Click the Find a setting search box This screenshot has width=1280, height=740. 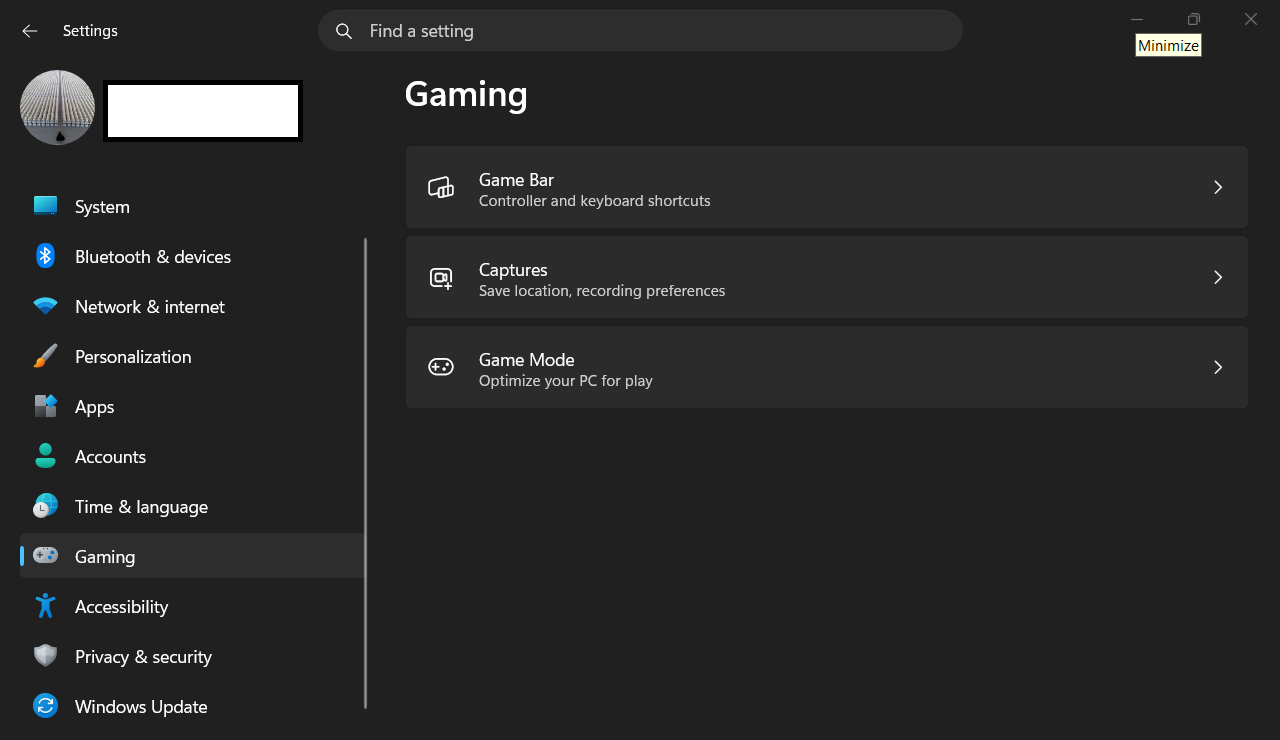pos(640,31)
